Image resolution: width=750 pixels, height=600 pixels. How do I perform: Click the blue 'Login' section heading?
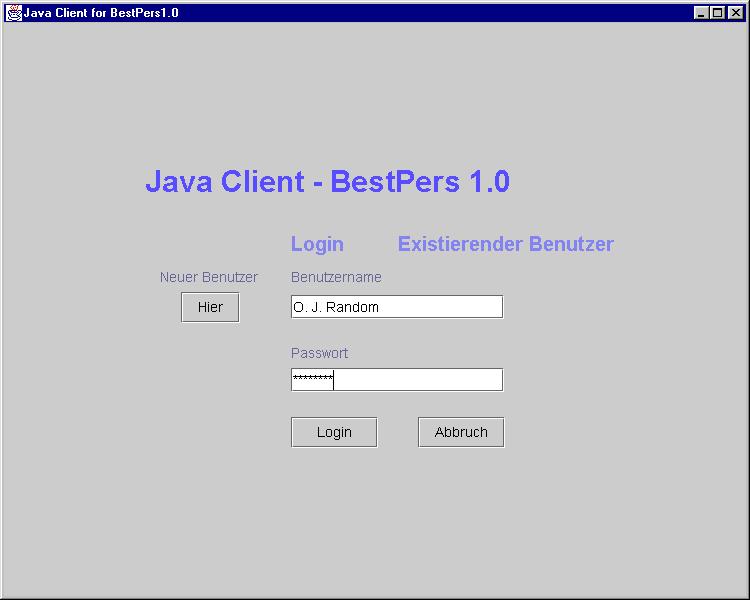point(317,244)
